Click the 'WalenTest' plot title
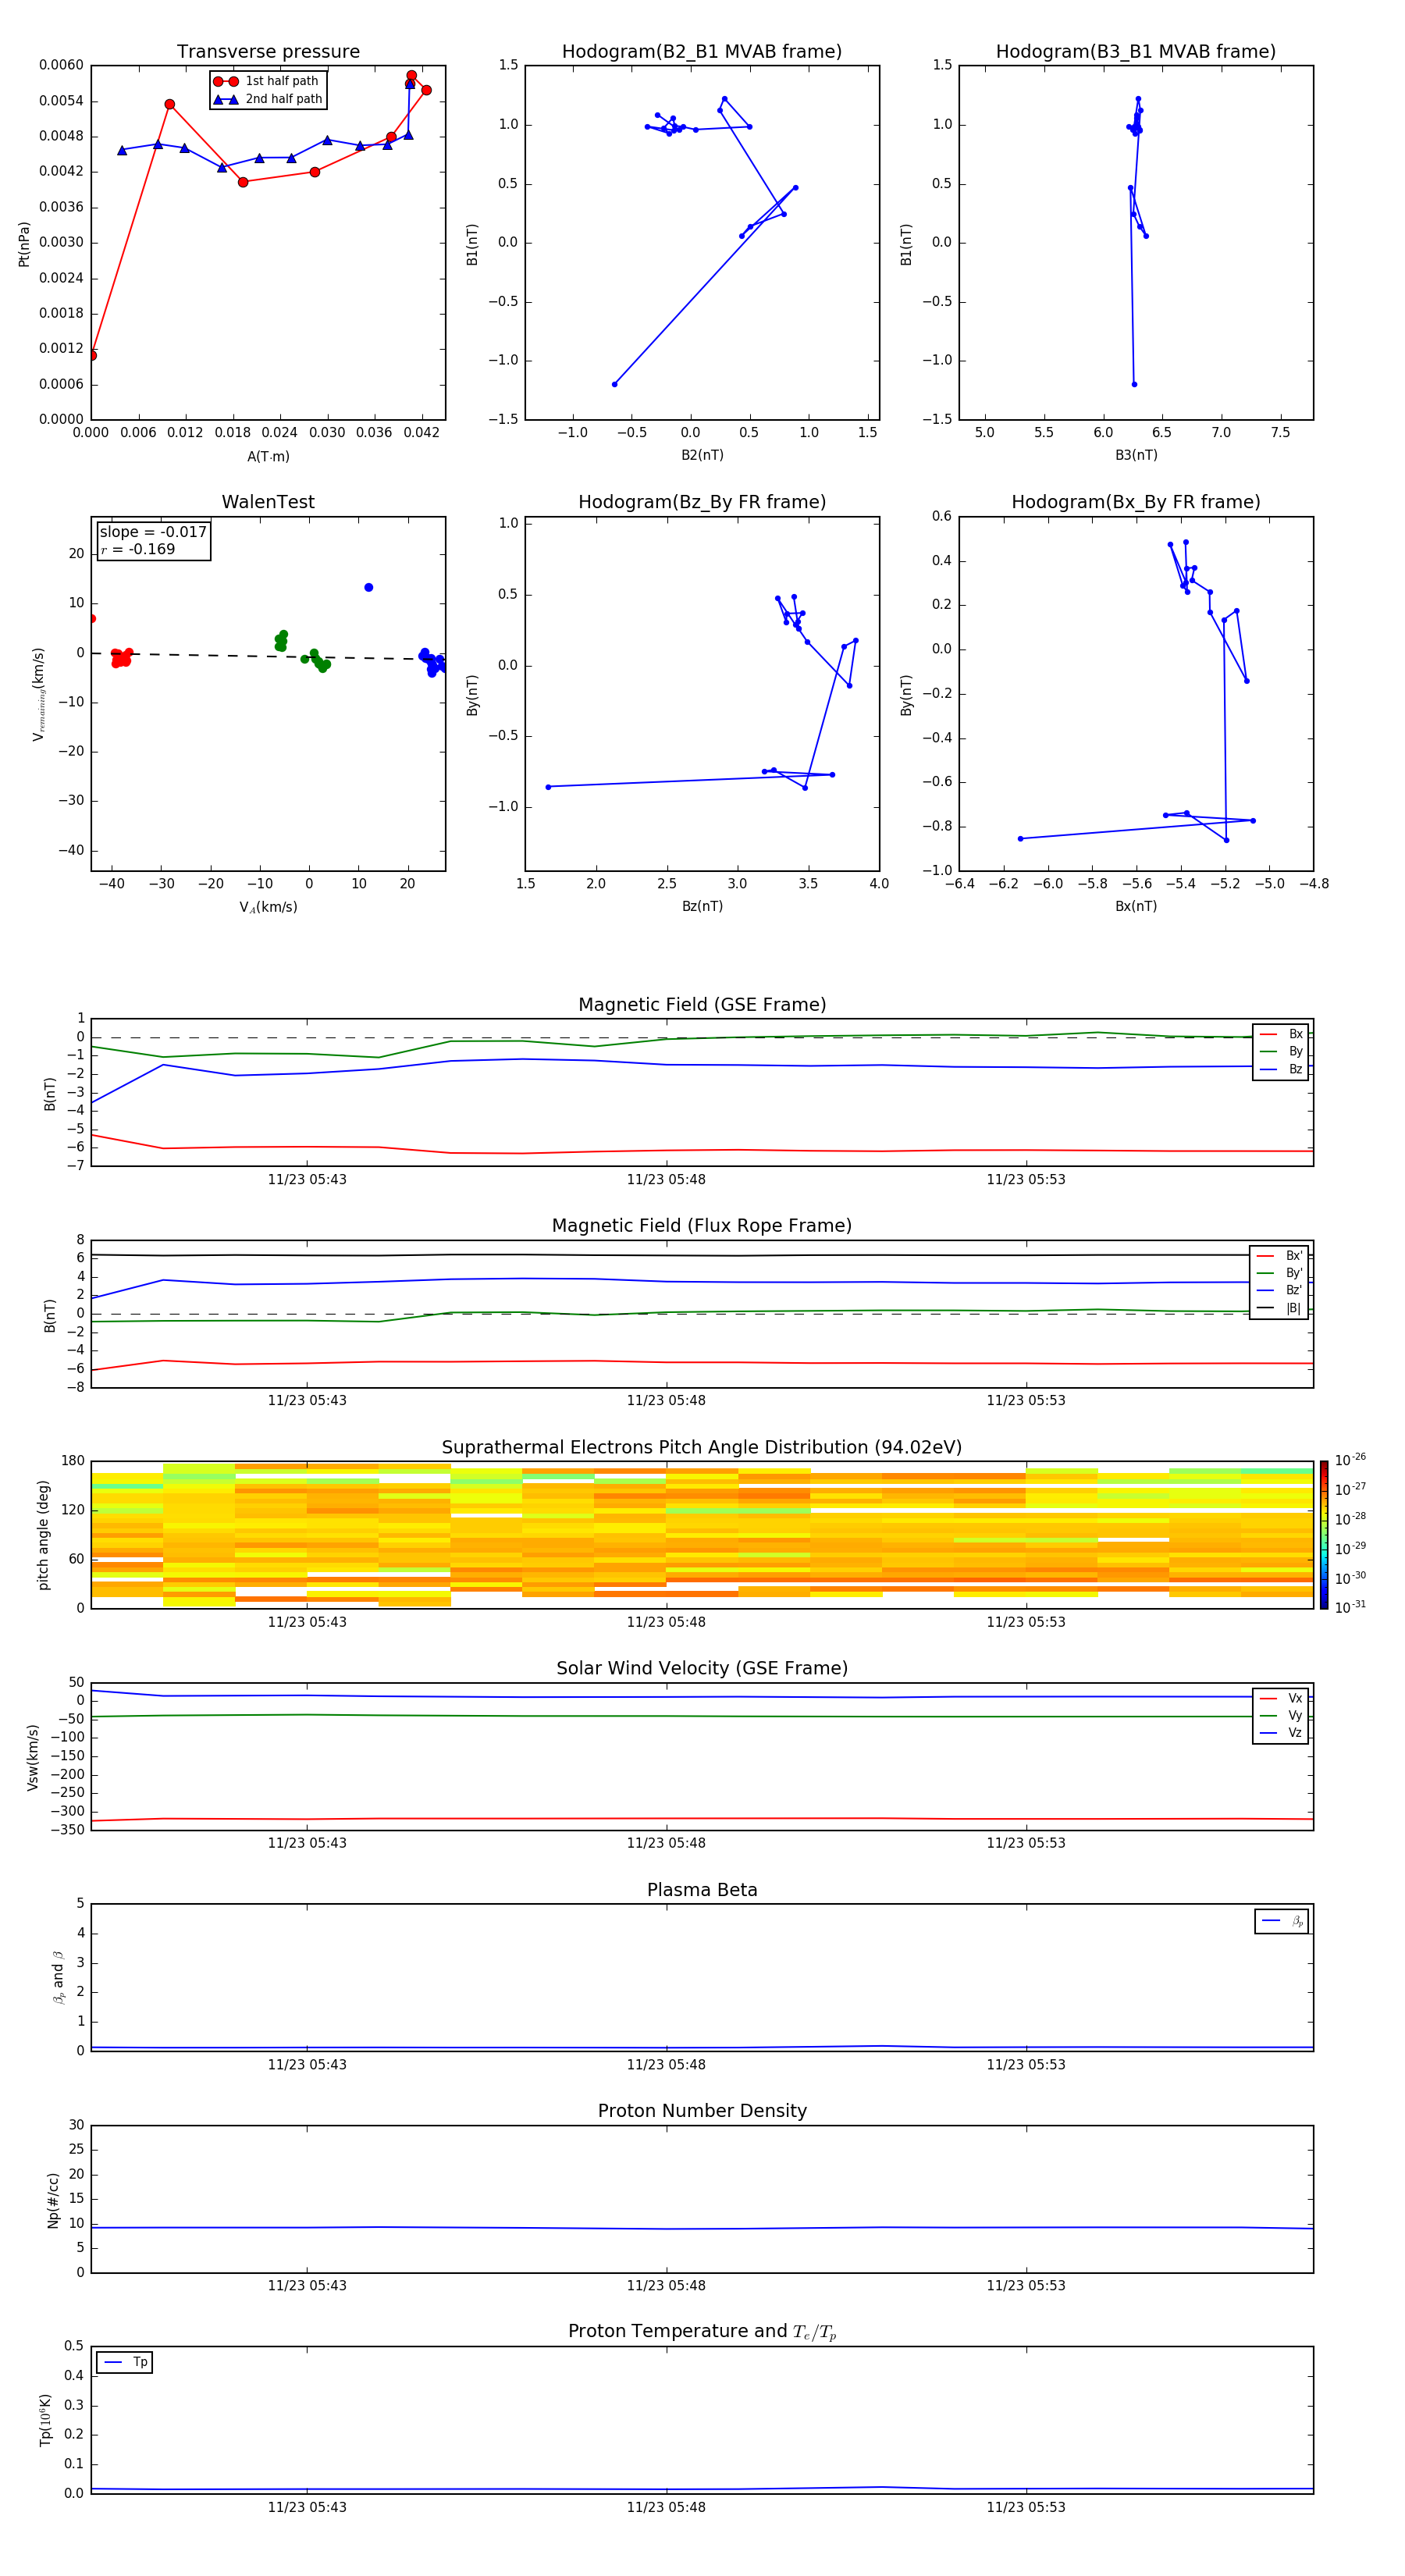 268,502
